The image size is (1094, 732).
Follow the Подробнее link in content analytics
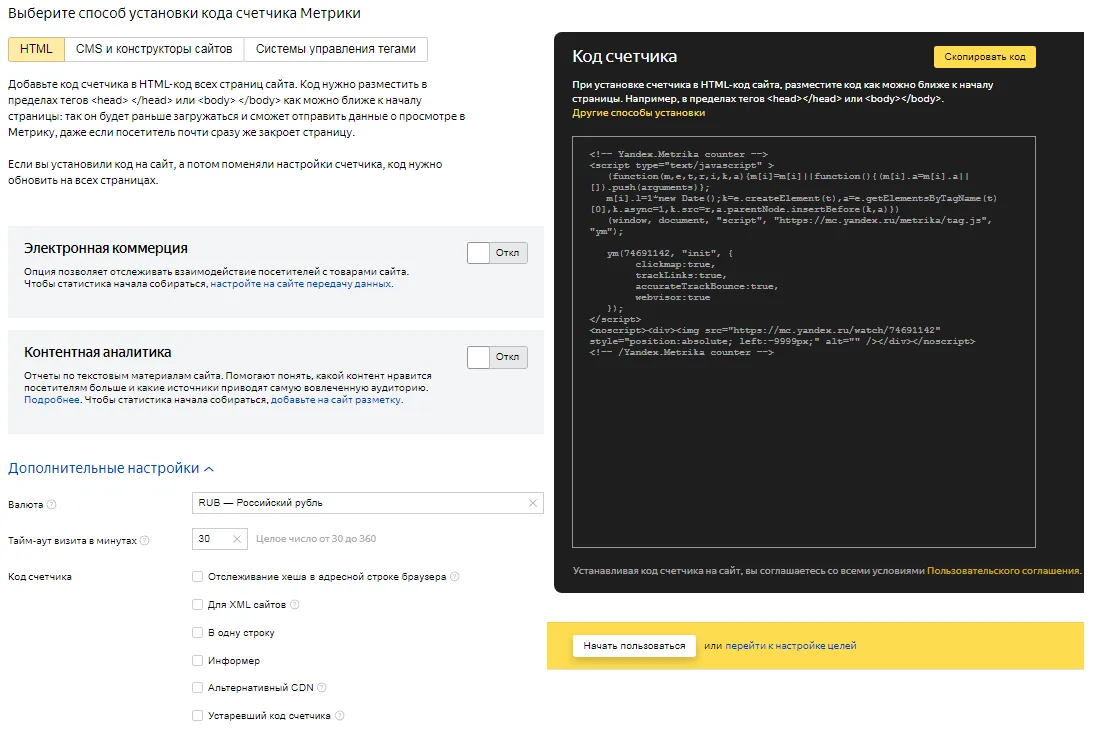pyautogui.click(x=52, y=400)
